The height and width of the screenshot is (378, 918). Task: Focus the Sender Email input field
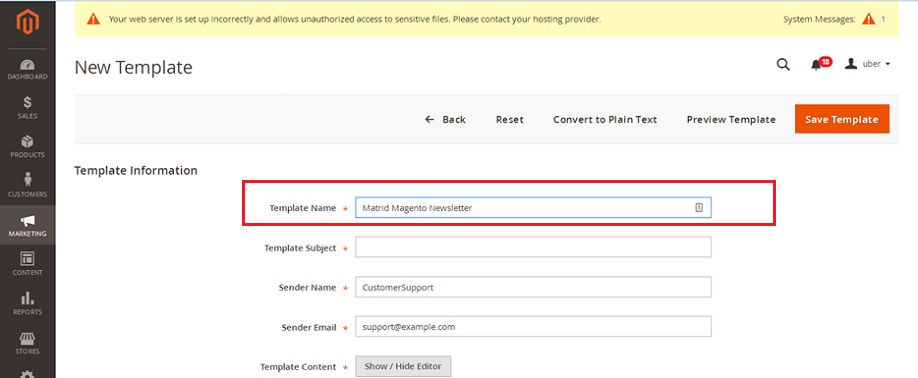click(533, 327)
